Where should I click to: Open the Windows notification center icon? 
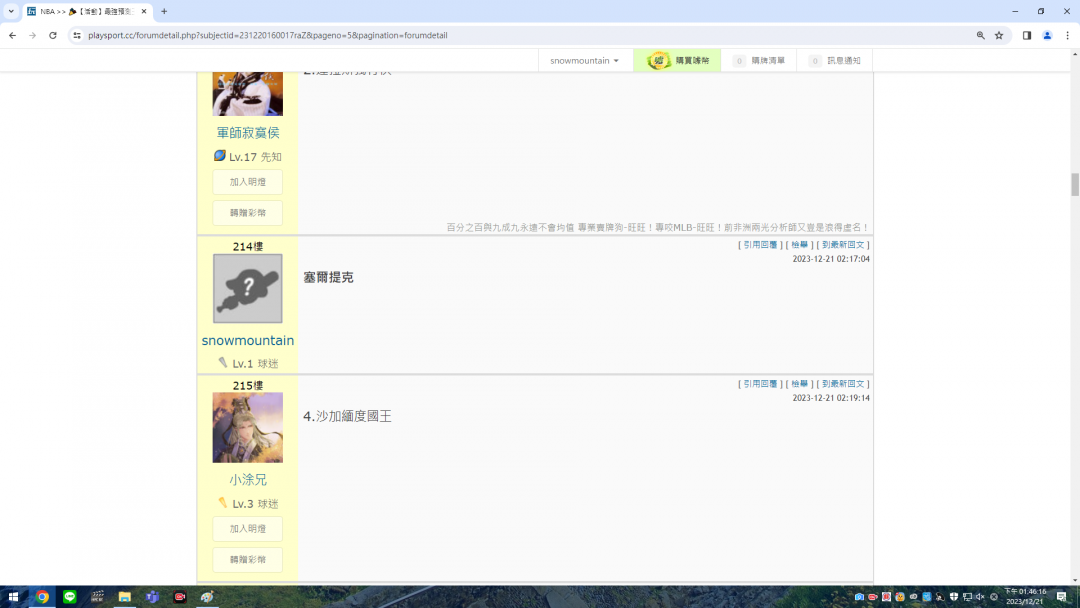1062,597
